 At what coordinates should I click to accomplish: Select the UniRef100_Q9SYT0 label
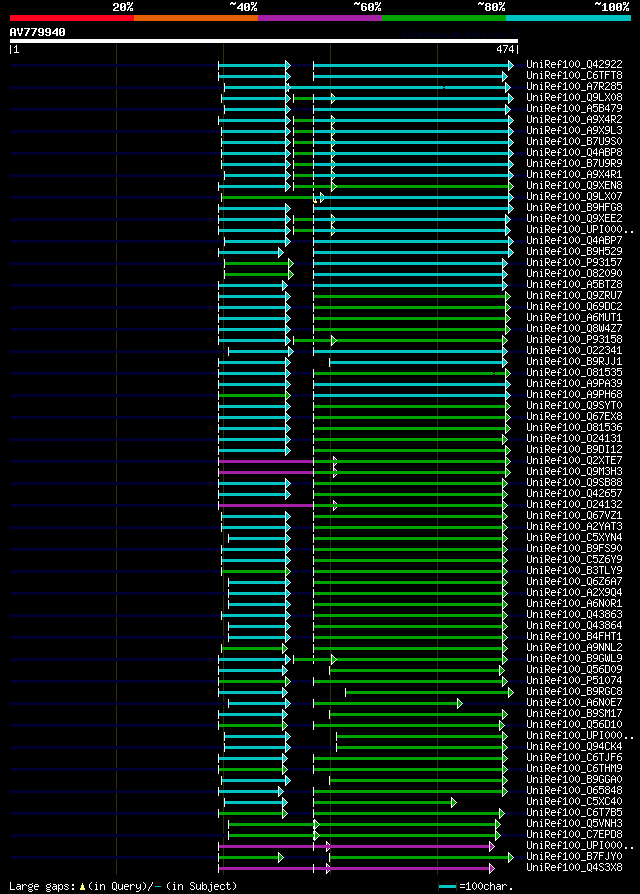click(x=574, y=406)
